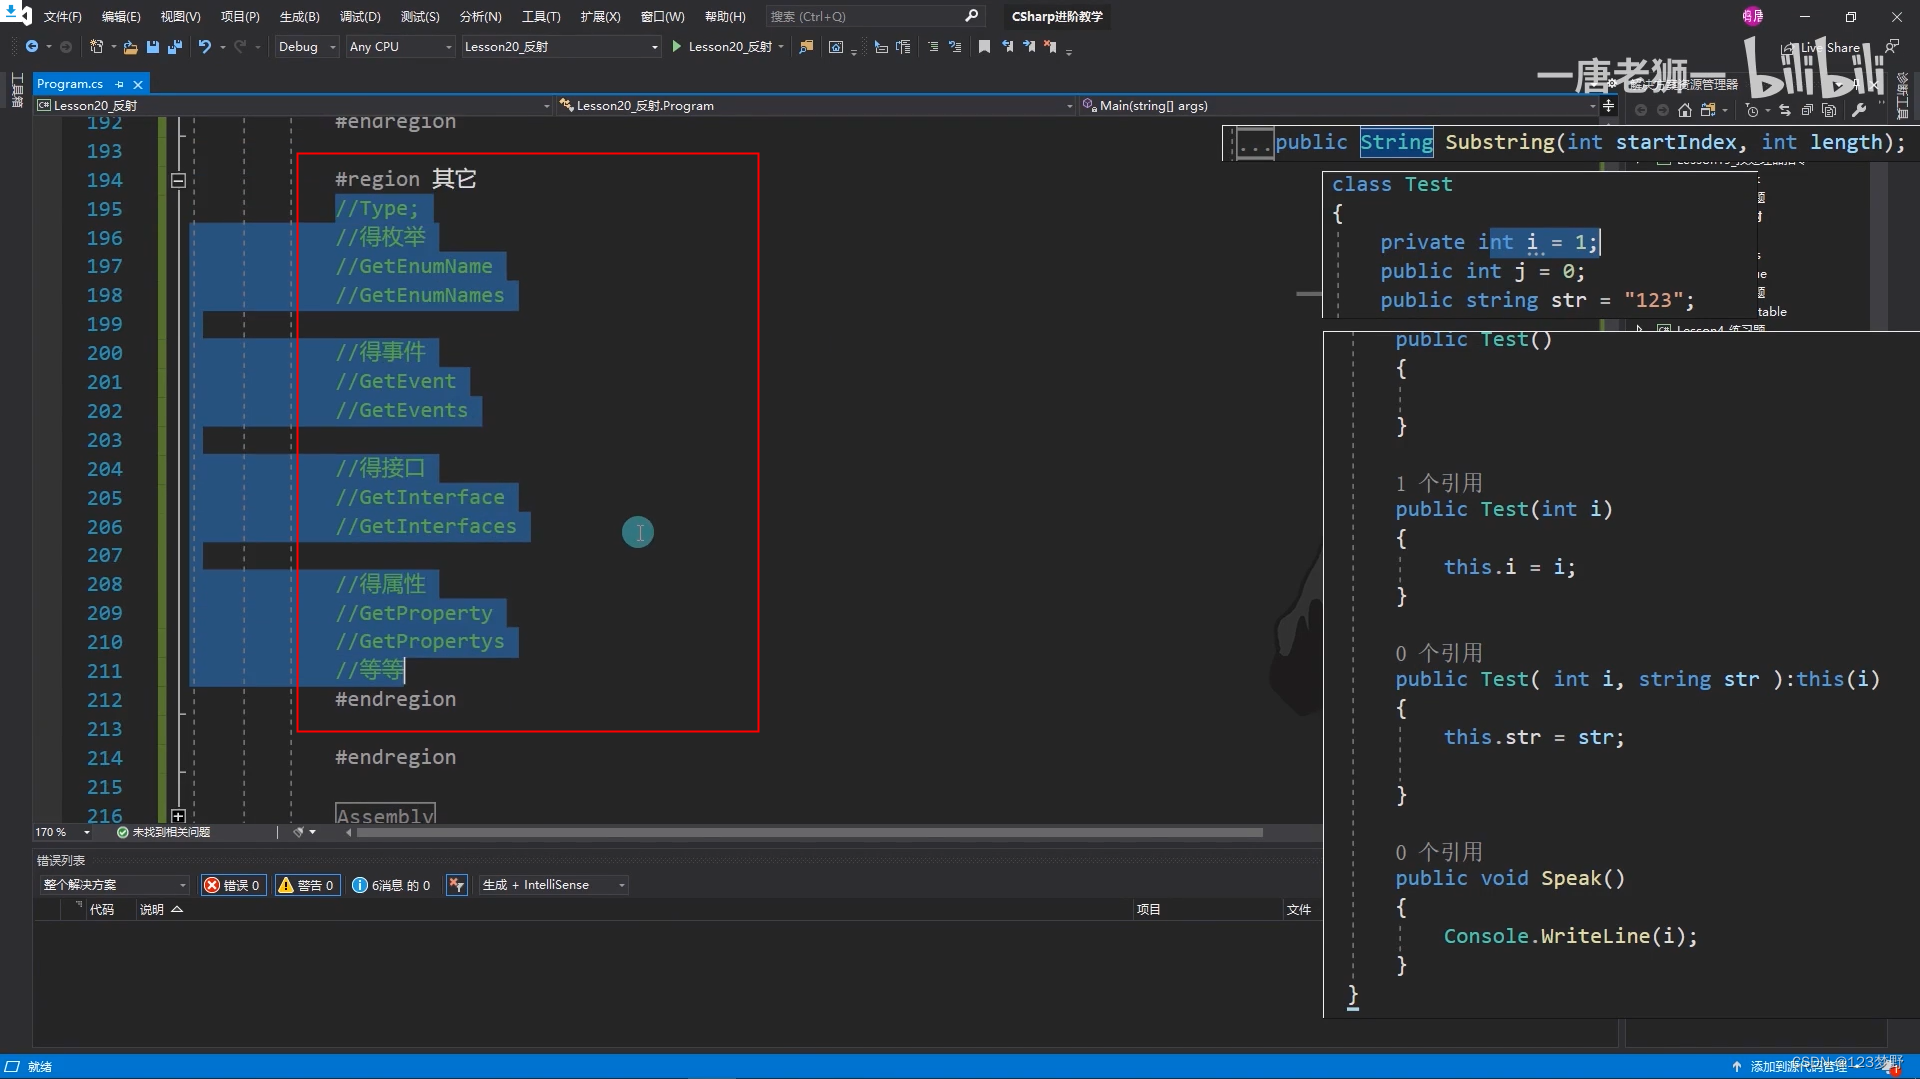1920x1079 pixels.
Task: Toggle a bookmark on the current line
Action: point(984,47)
